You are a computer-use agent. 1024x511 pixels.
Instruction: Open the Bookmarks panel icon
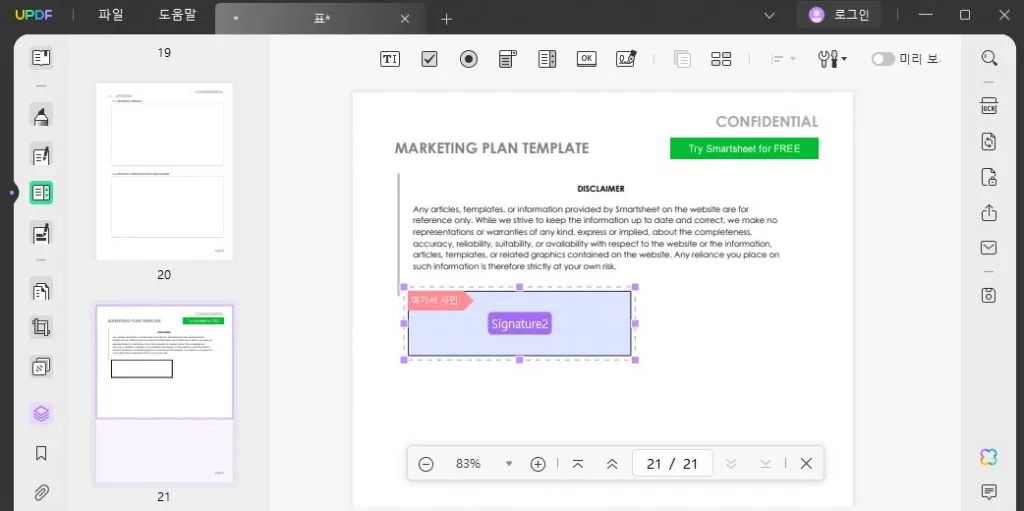41,453
